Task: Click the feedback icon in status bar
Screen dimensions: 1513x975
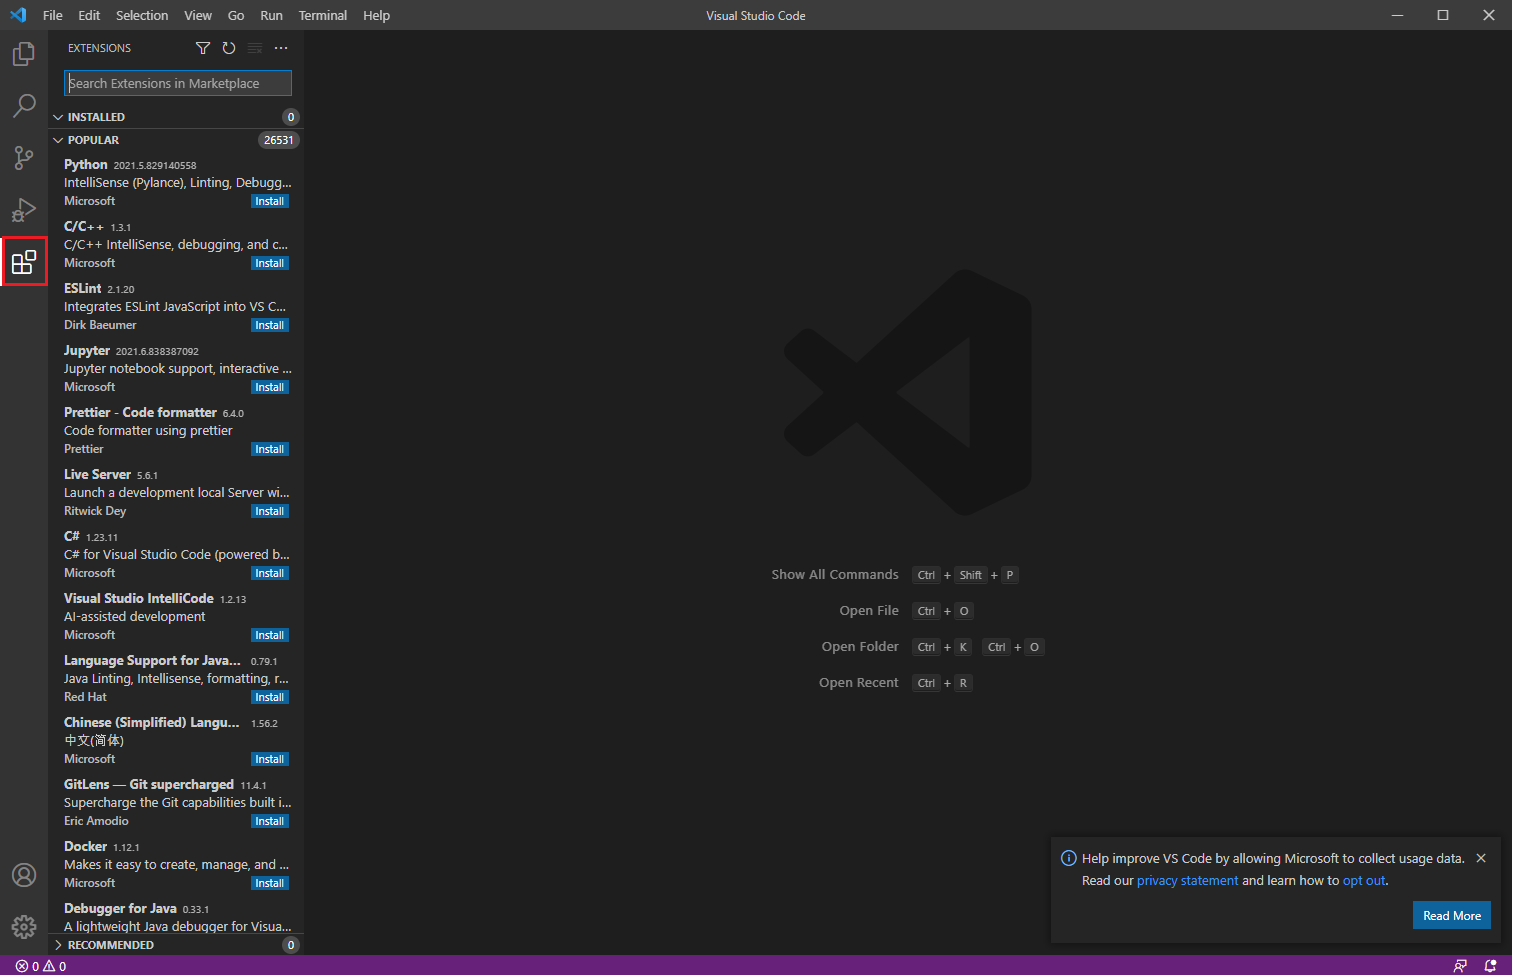Action: coord(1460,966)
